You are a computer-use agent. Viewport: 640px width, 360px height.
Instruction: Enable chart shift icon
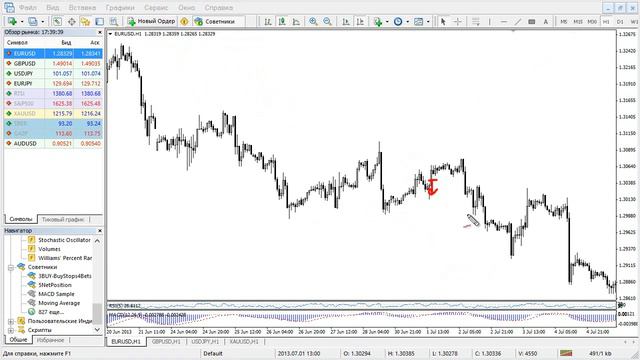click(x=360, y=22)
